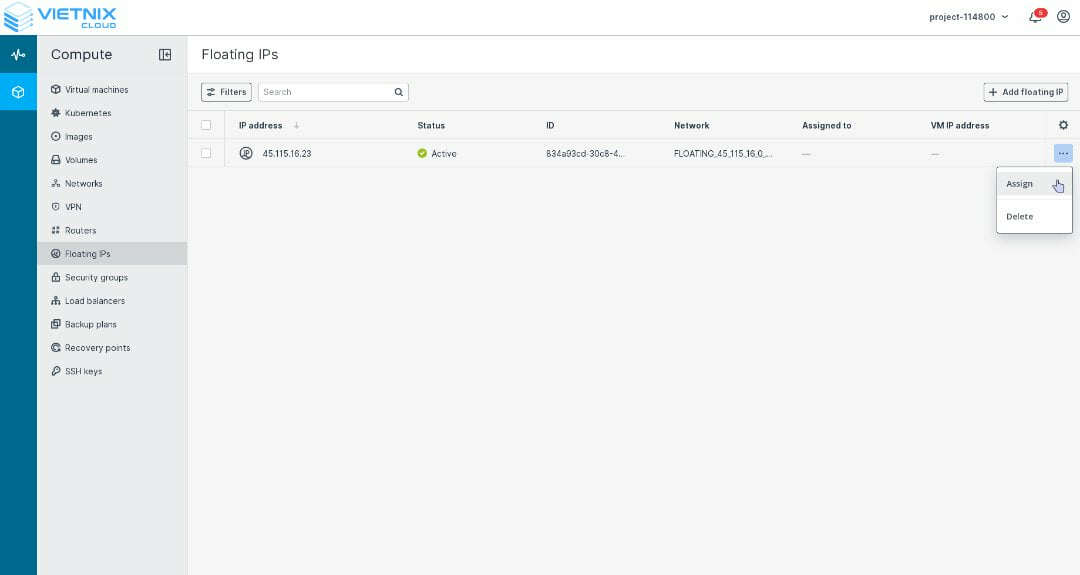Click the floating IP icon beside 45.115.16.23
The width and height of the screenshot is (1080, 575).
click(246, 153)
